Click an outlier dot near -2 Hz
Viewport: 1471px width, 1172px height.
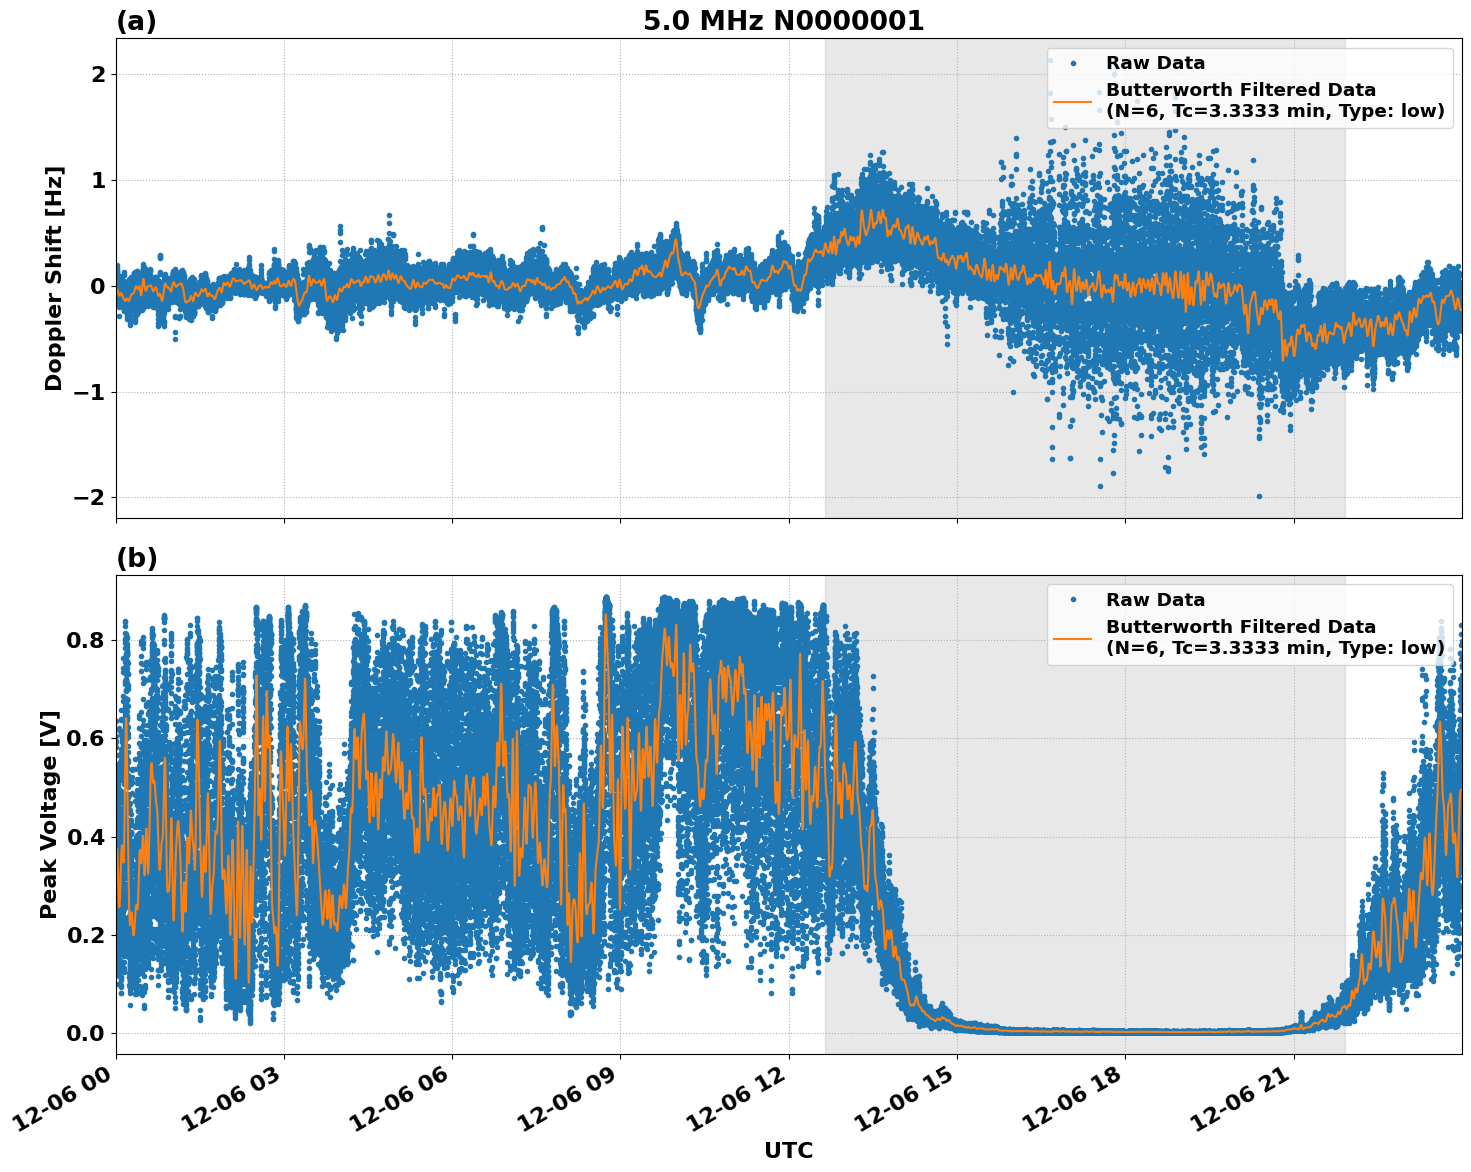click(x=1258, y=495)
